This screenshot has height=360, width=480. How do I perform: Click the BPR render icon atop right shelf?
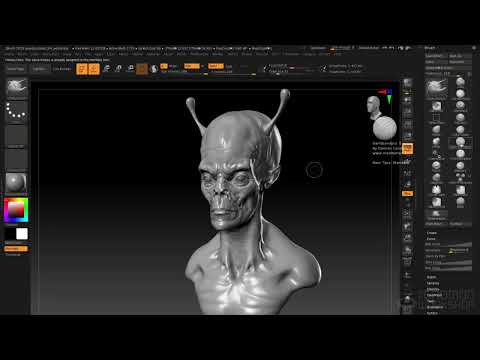point(407,83)
